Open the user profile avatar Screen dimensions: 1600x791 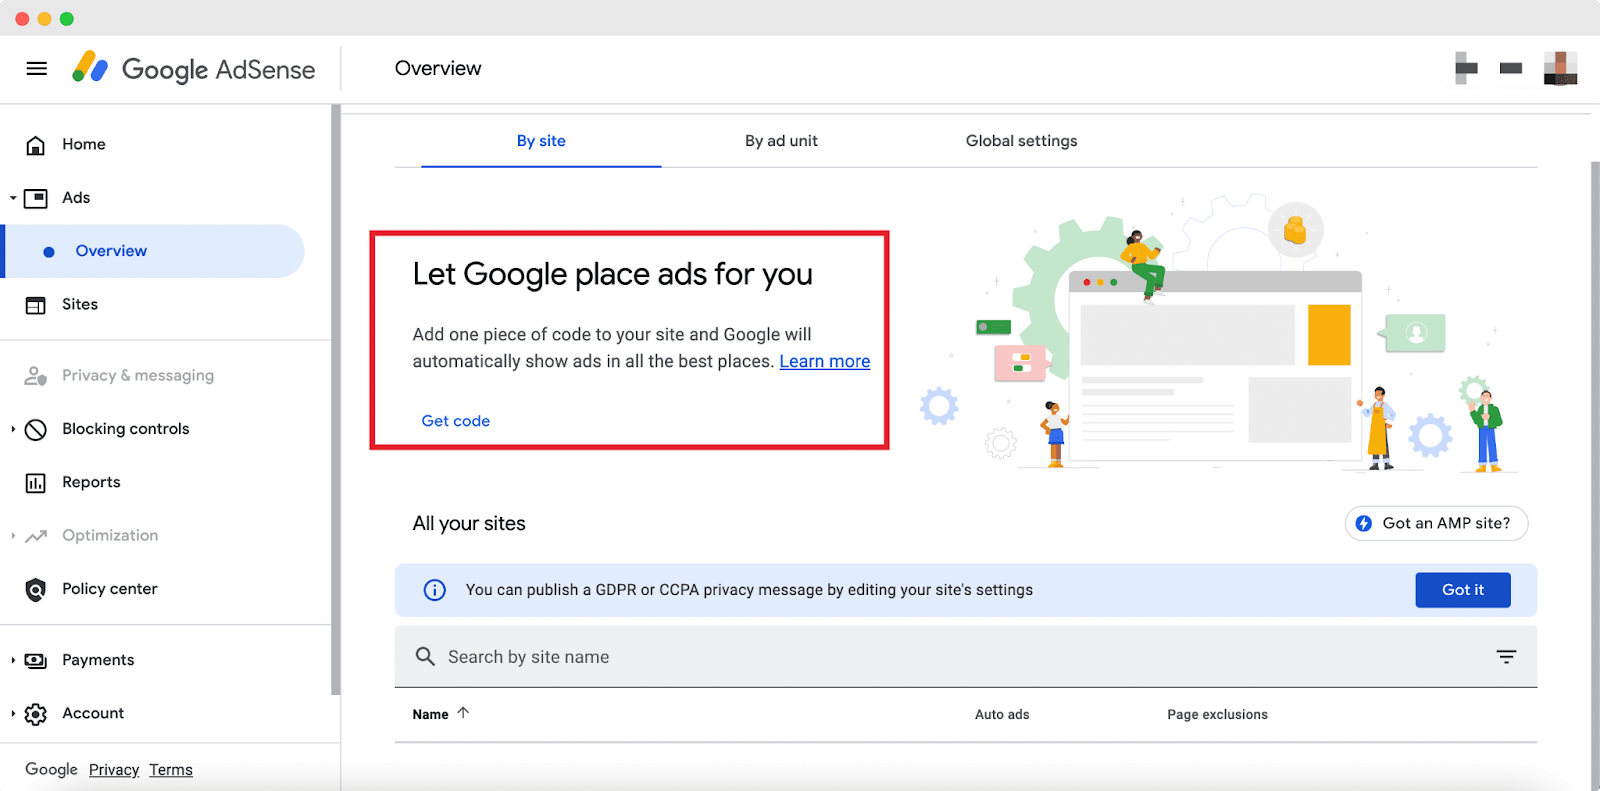pyautogui.click(x=1560, y=68)
